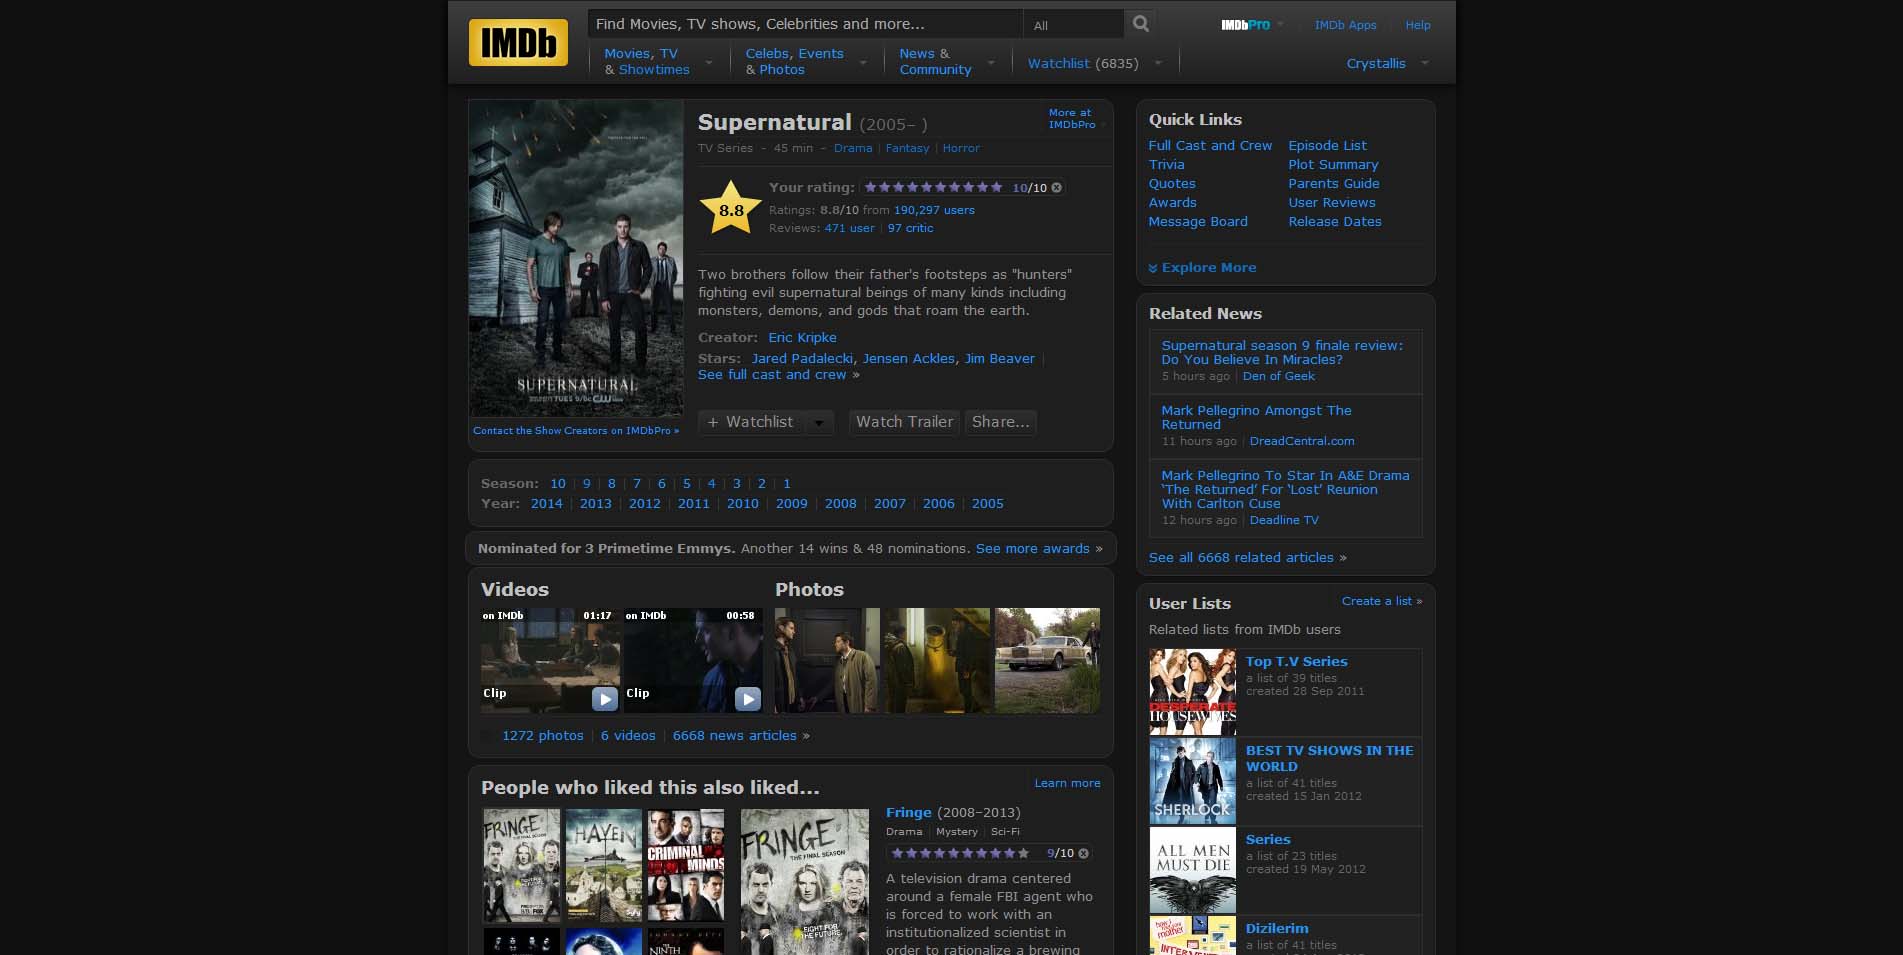Open Haven poster thumbnail
The width and height of the screenshot is (1903, 955).
pyautogui.click(x=603, y=866)
